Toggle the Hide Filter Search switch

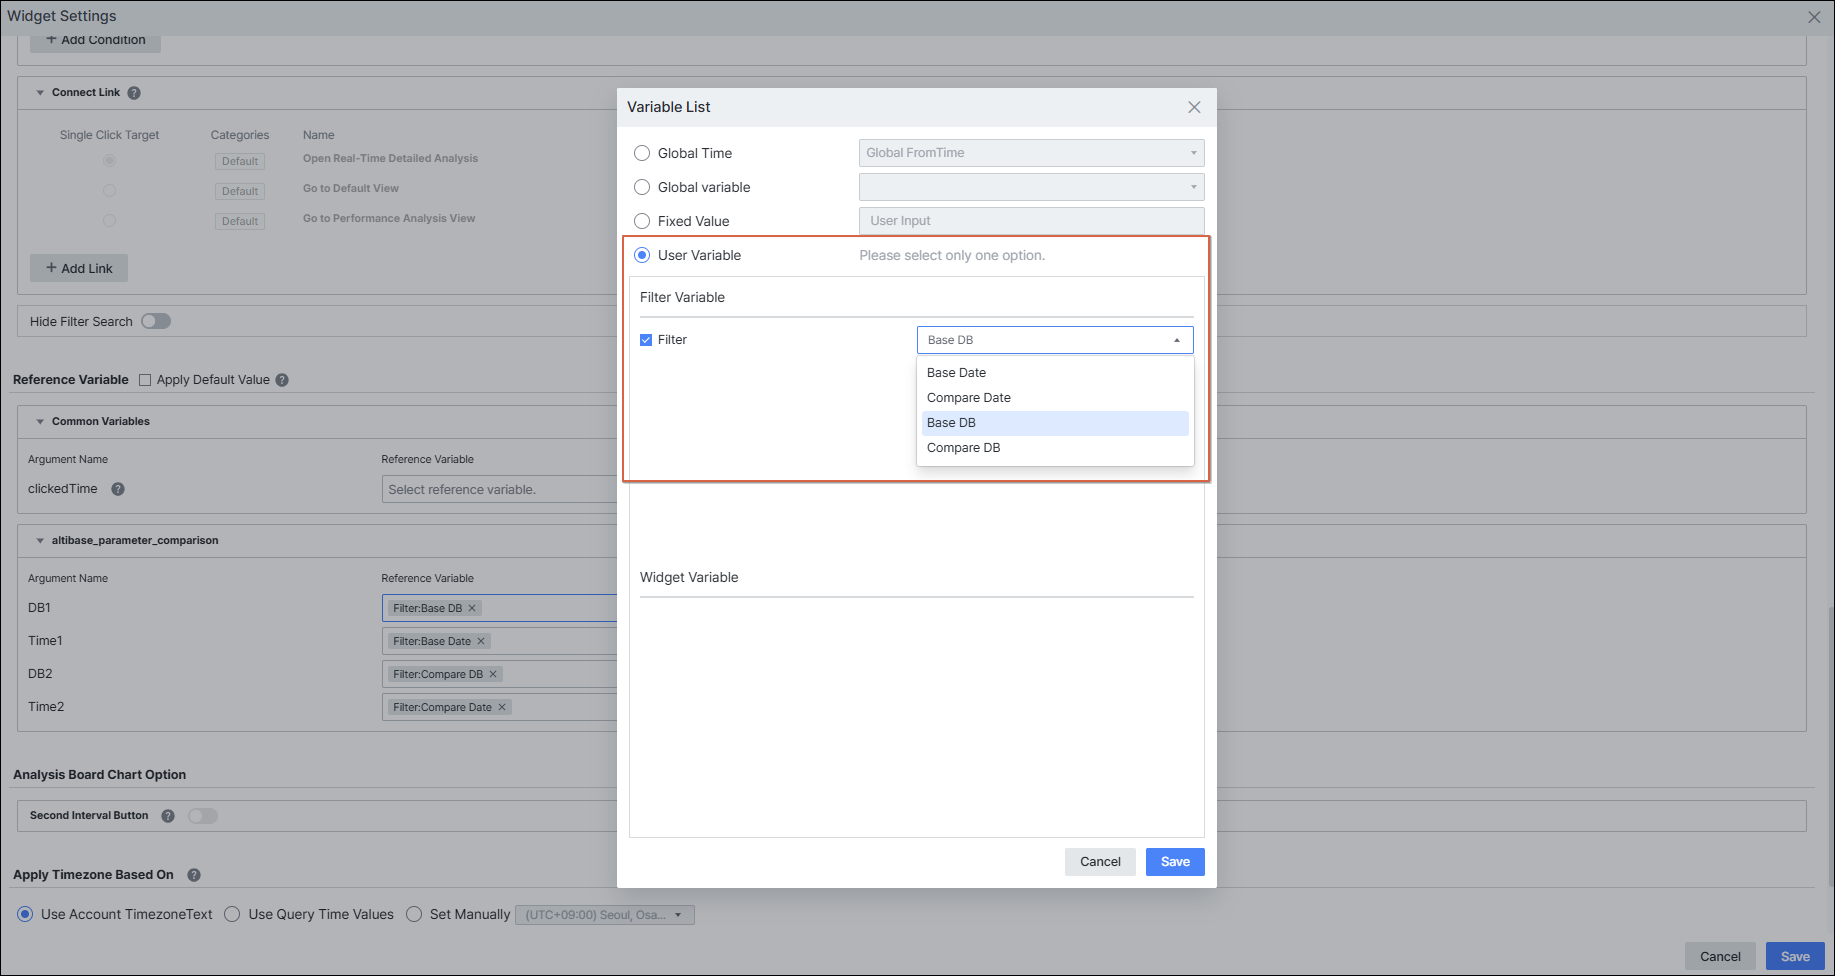[x=156, y=321]
